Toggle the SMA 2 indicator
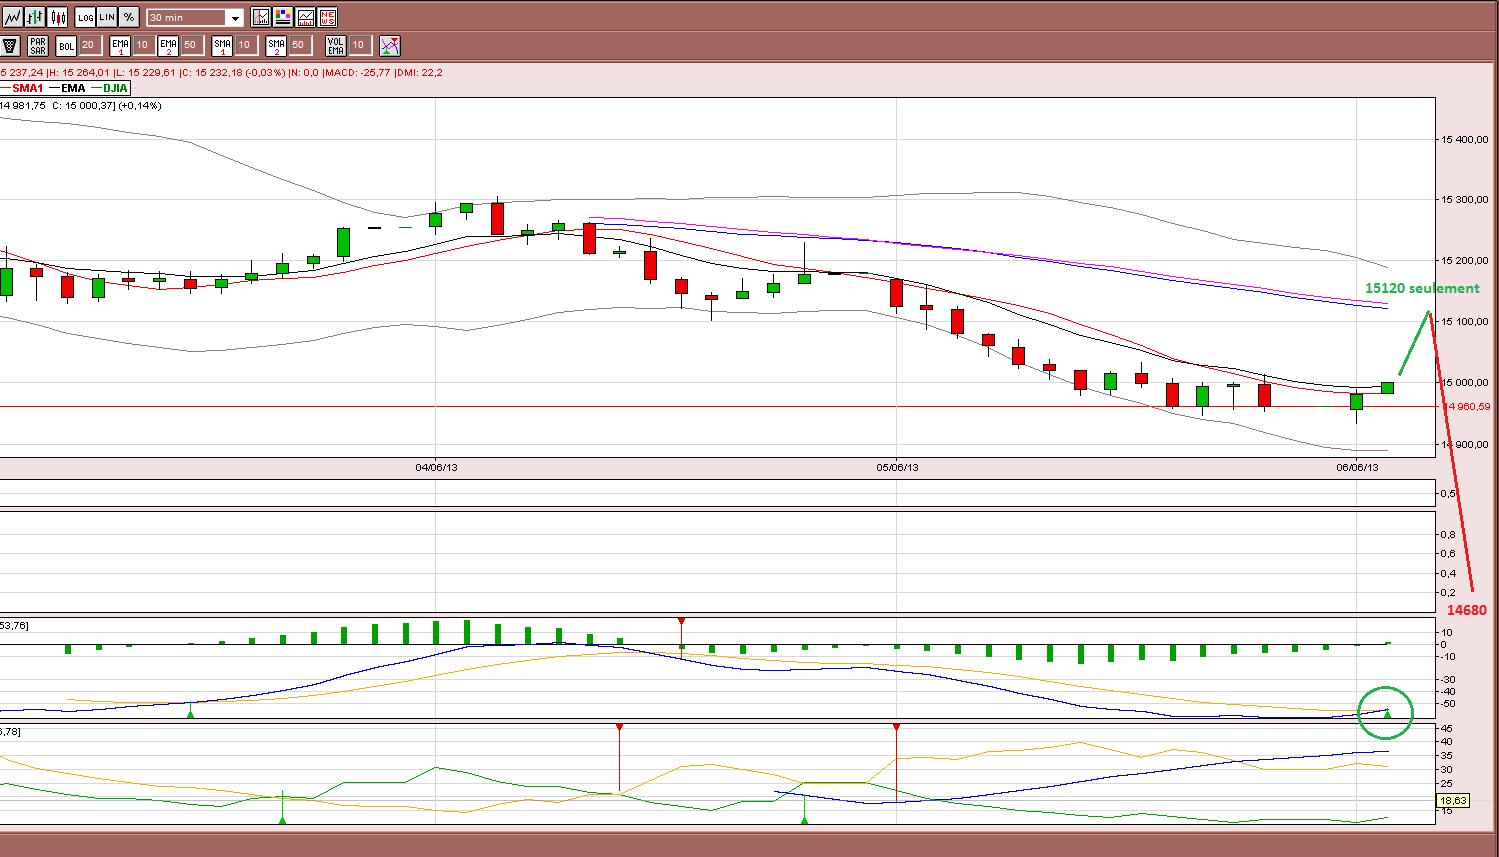 276,45
